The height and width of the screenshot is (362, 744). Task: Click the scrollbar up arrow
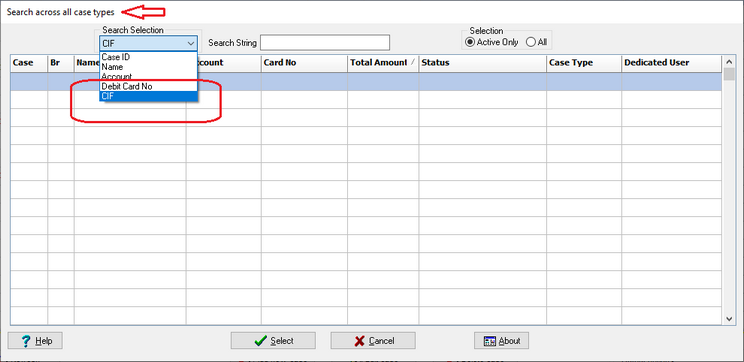tap(729, 61)
